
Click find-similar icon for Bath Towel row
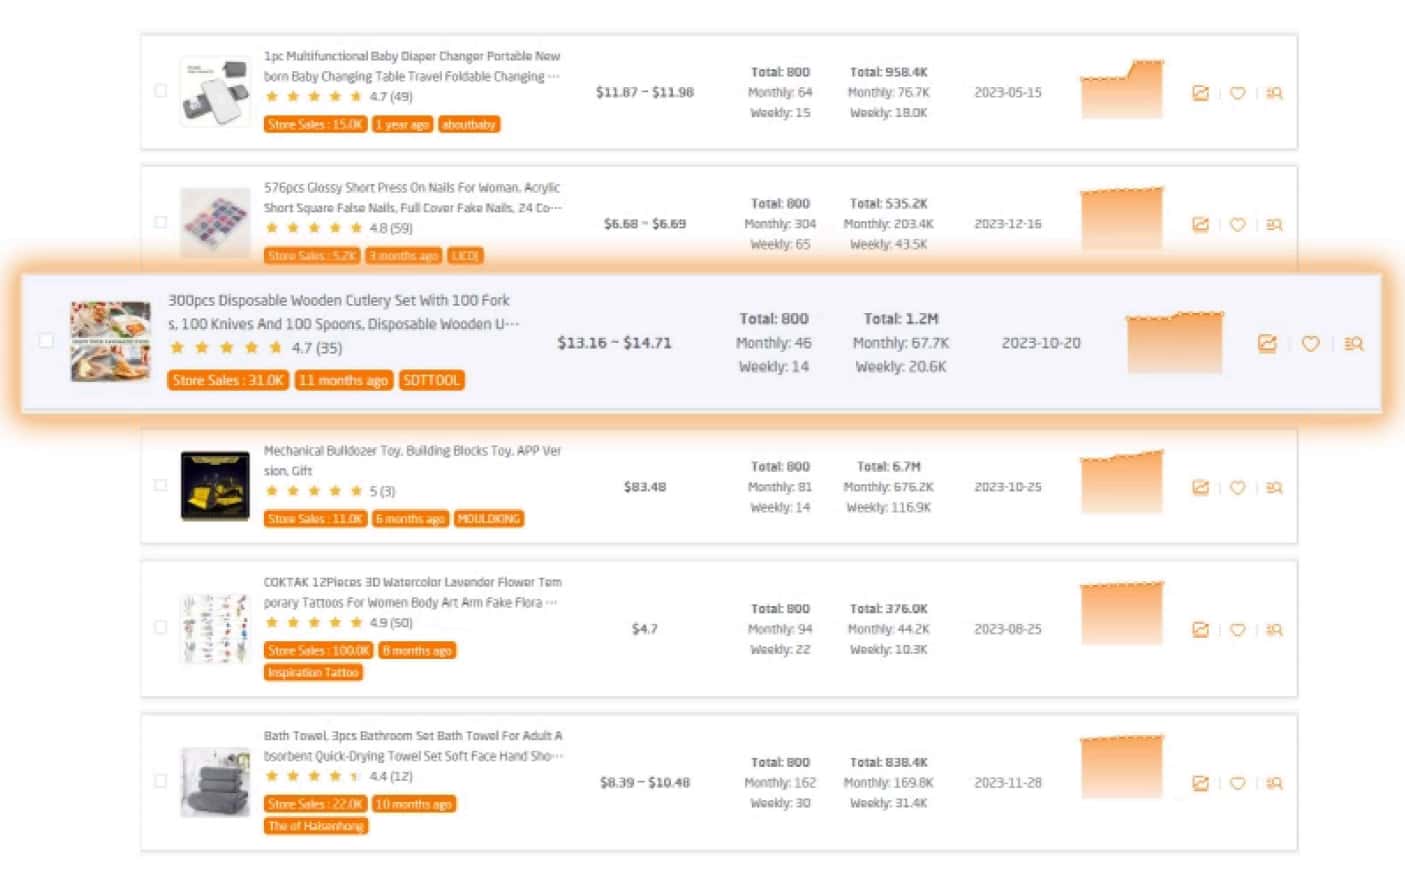[x=1274, y=784]
